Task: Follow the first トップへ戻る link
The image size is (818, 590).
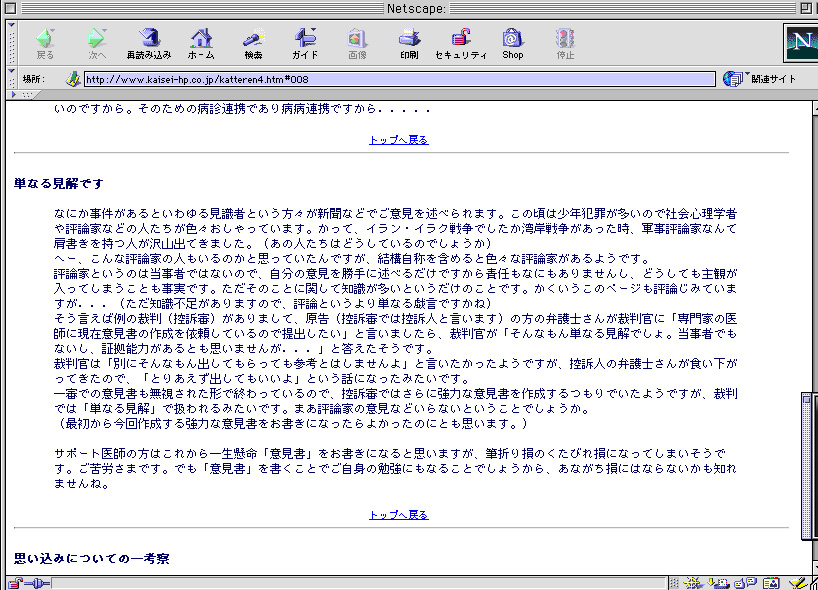Action: click(399, 140)
